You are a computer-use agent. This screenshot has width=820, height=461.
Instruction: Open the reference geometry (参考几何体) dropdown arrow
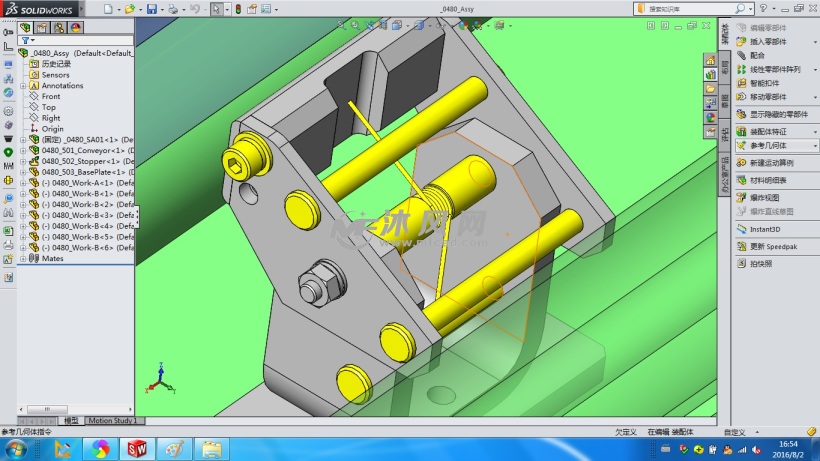click(x=815, y=146)
